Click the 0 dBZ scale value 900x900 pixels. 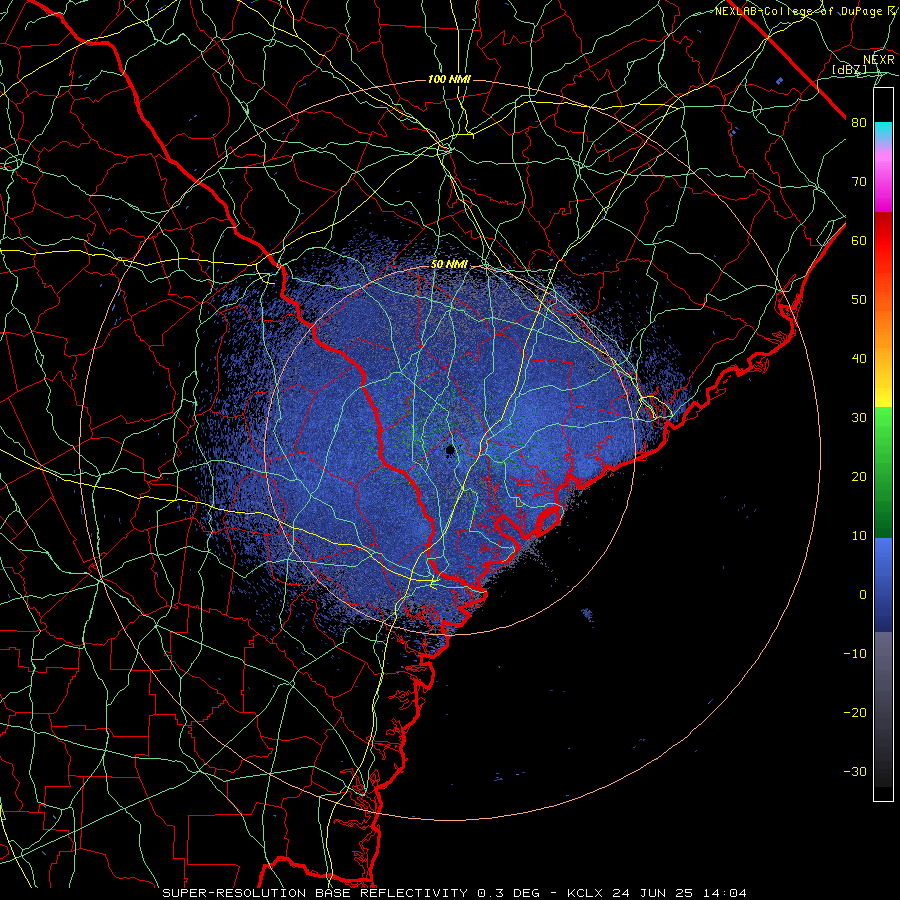tap(863, 595)
